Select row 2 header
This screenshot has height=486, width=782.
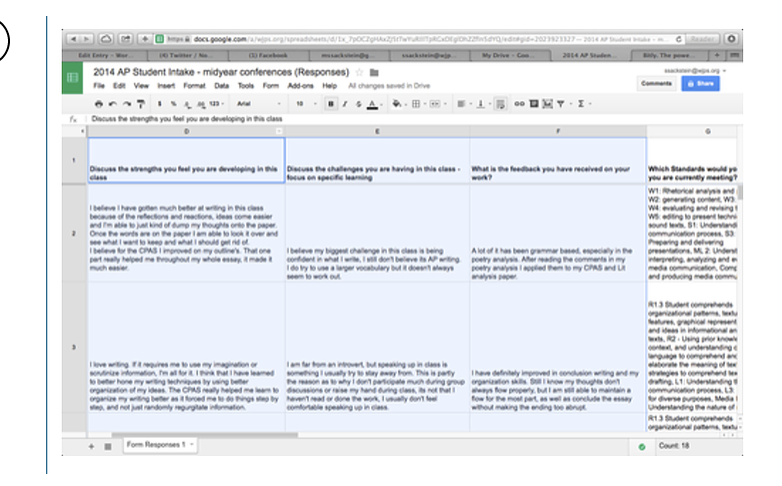click(x=74, y=234)
